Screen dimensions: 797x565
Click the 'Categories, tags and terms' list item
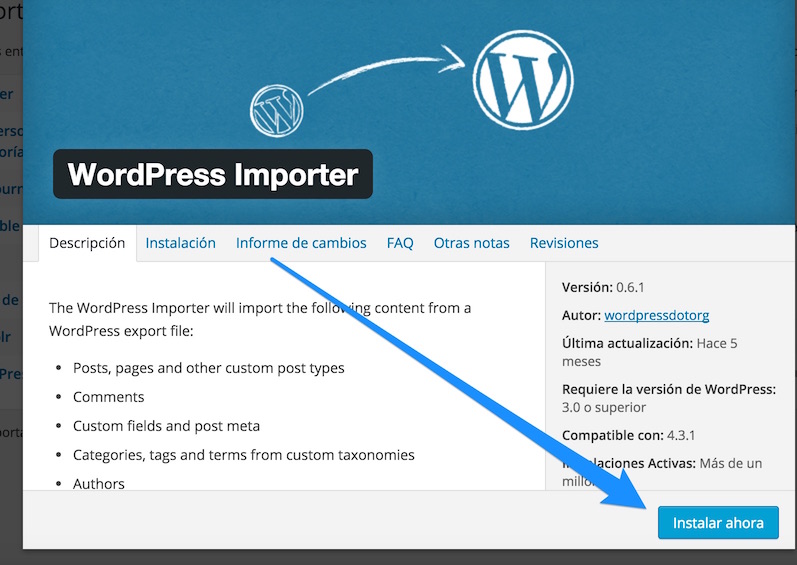[x=243, y=455]
